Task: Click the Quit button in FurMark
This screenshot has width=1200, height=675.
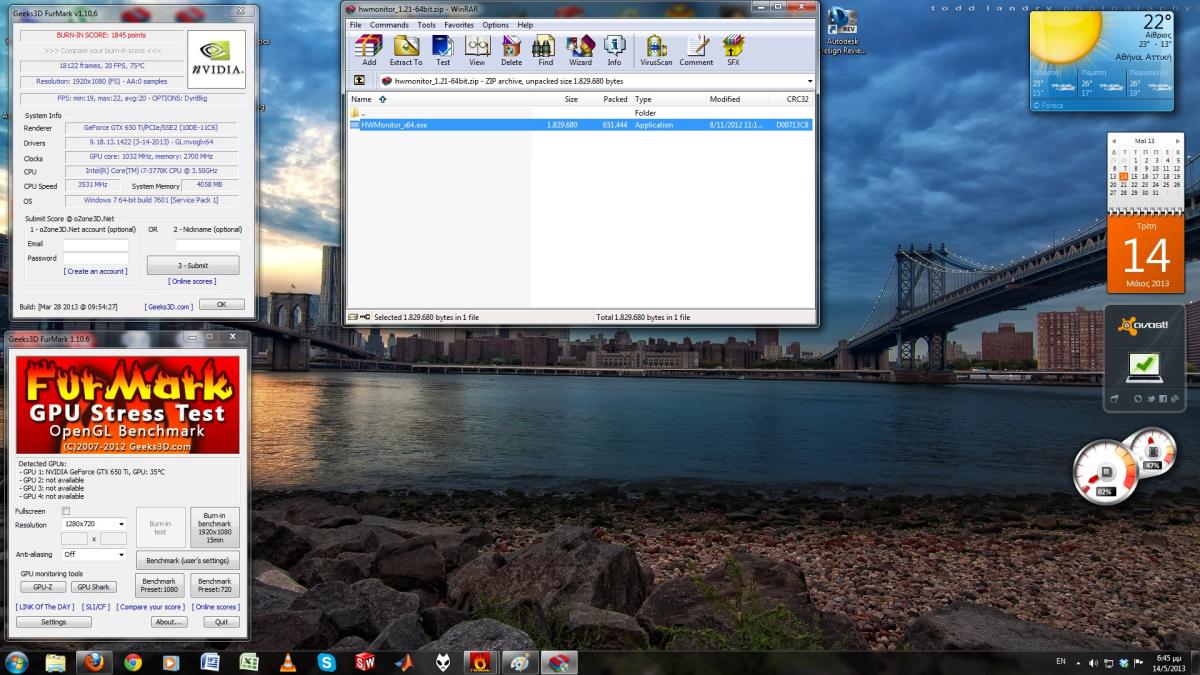Action: tap(222, 622)
